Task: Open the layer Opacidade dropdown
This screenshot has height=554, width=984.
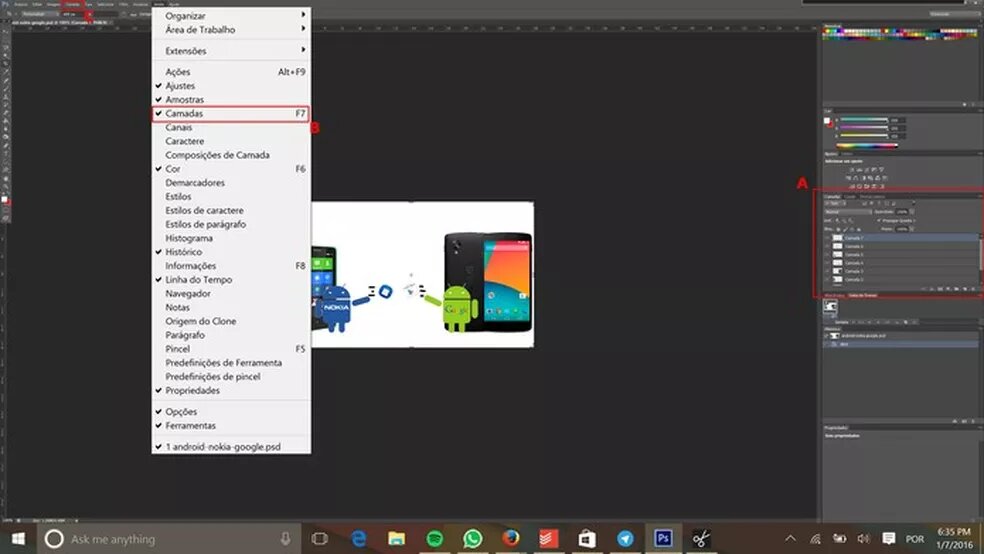Action: 912,212
